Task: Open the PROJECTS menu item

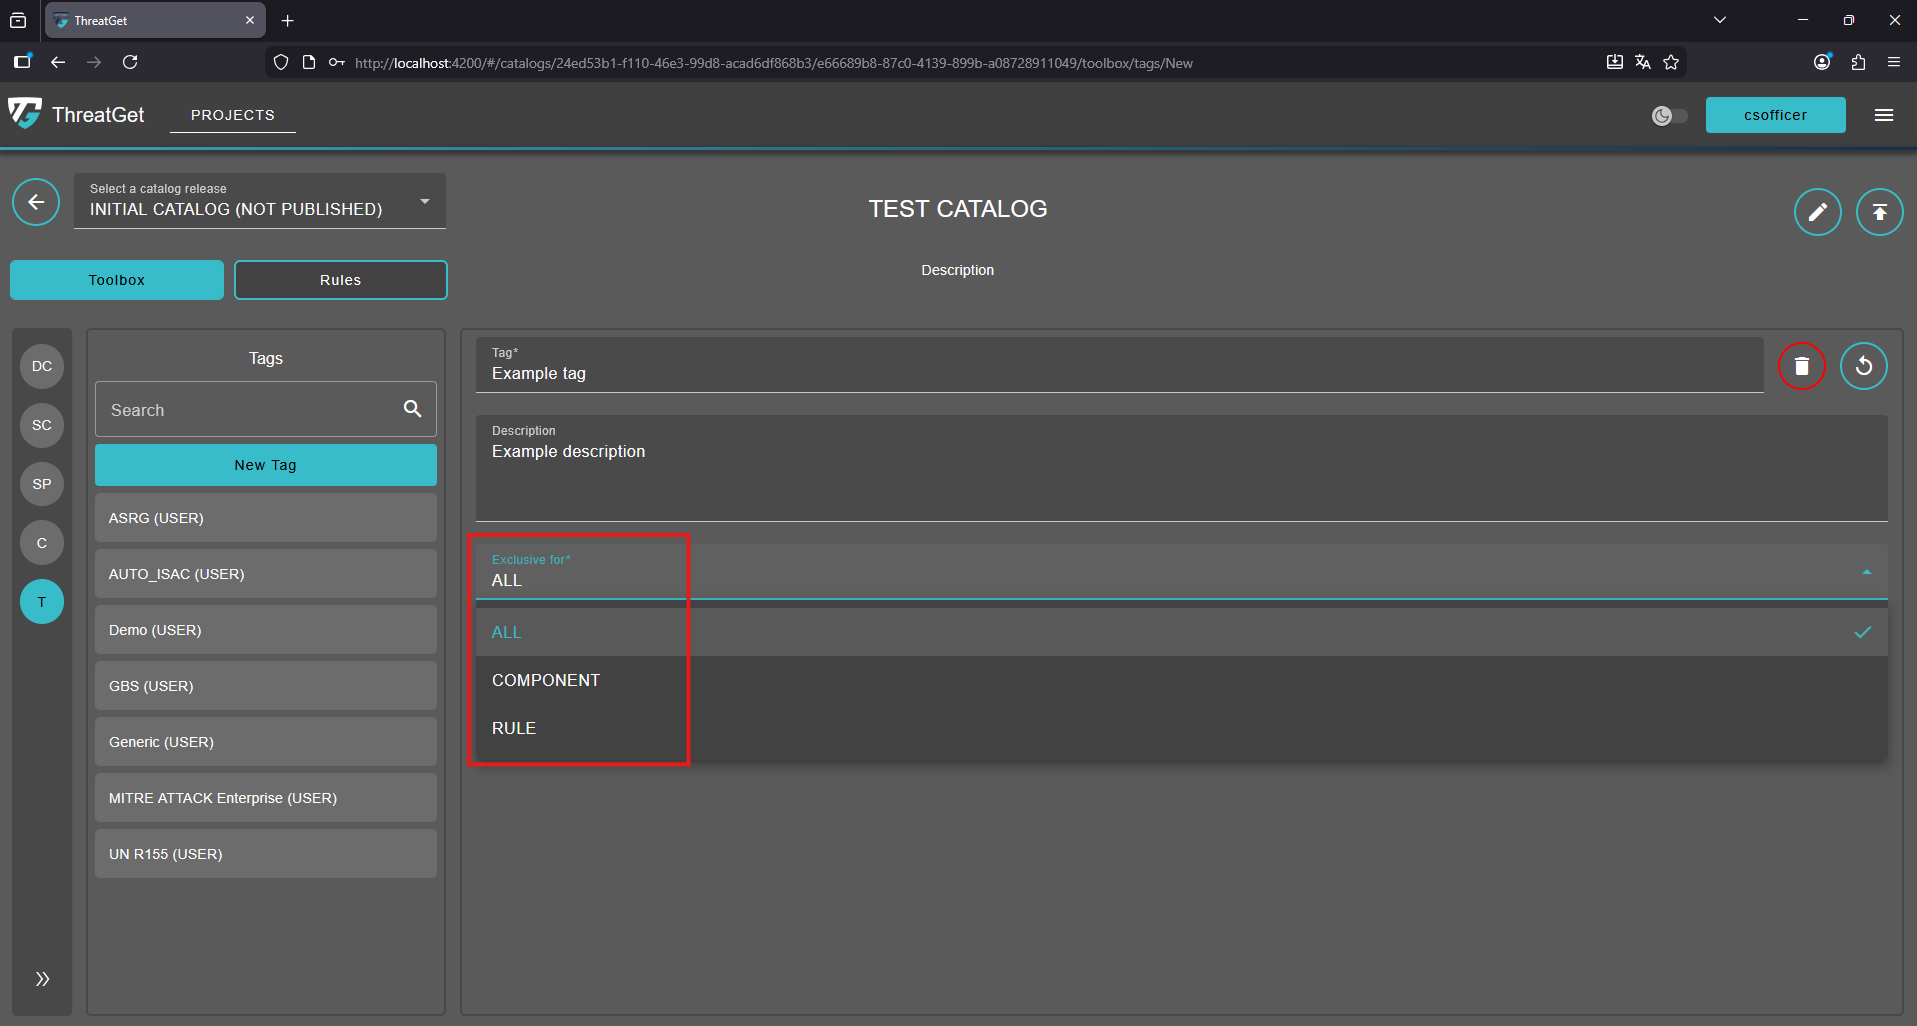Action: pyautogui.click(x=232, y=115)
